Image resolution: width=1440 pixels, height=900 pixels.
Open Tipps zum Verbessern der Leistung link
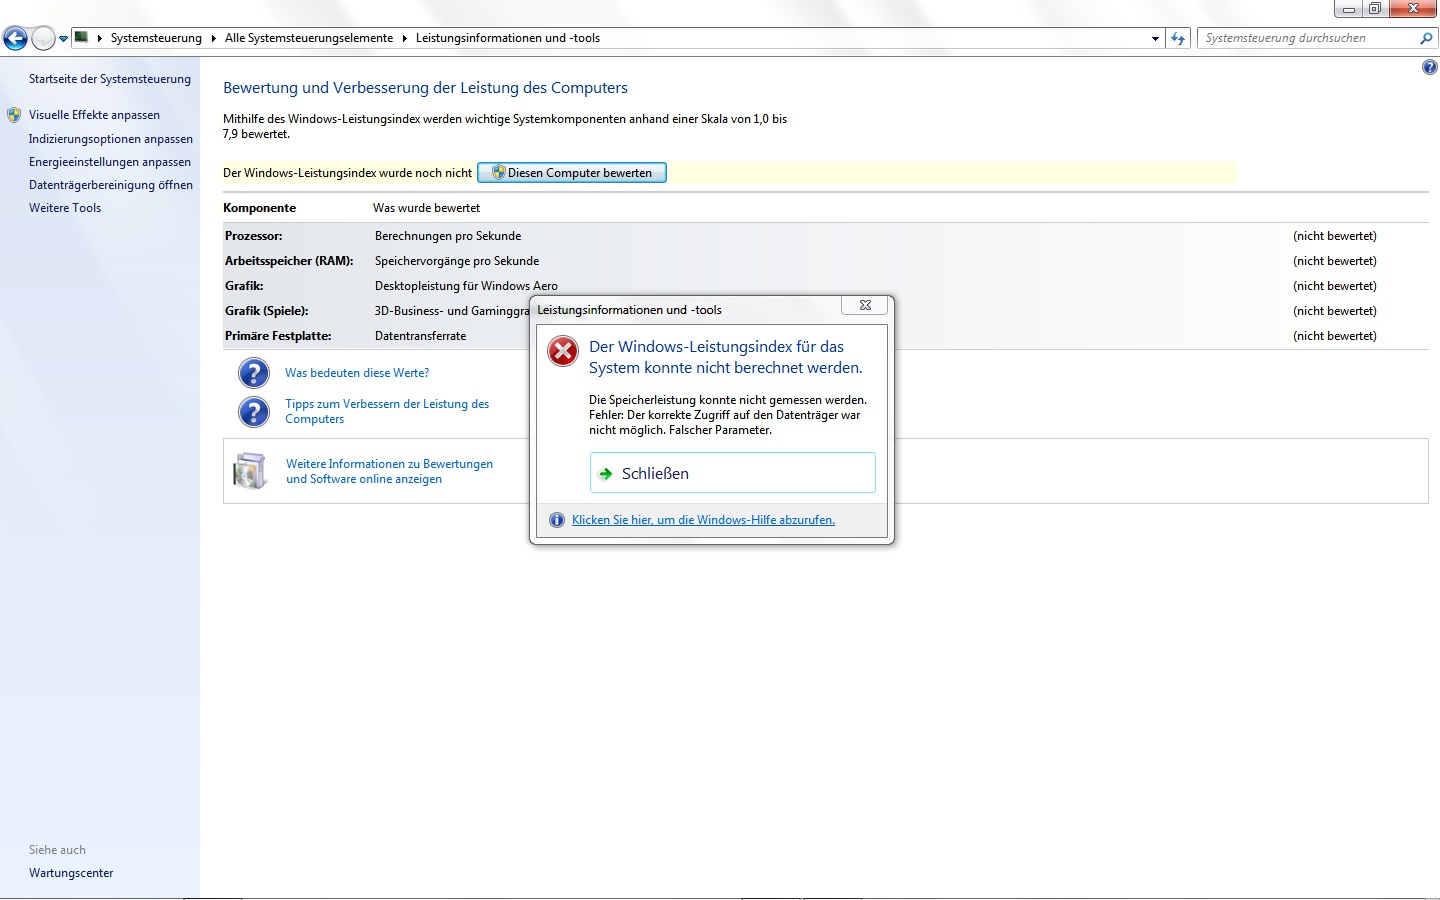click(387, 412)
